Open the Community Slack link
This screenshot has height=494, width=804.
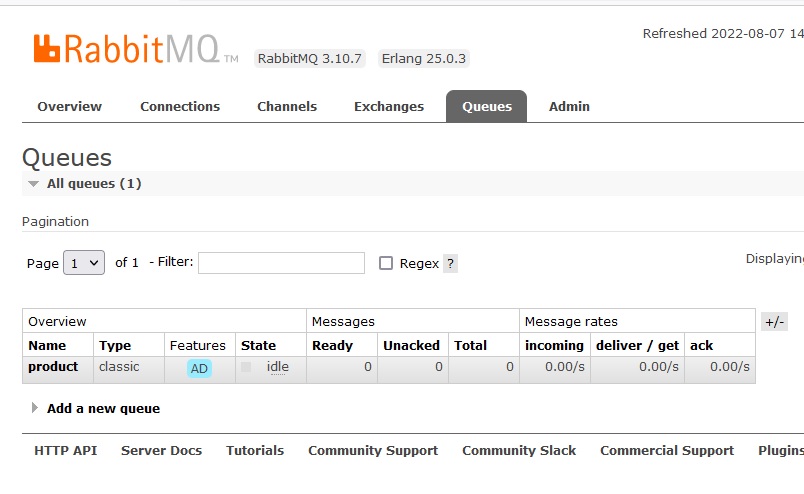tap(519, 450)
